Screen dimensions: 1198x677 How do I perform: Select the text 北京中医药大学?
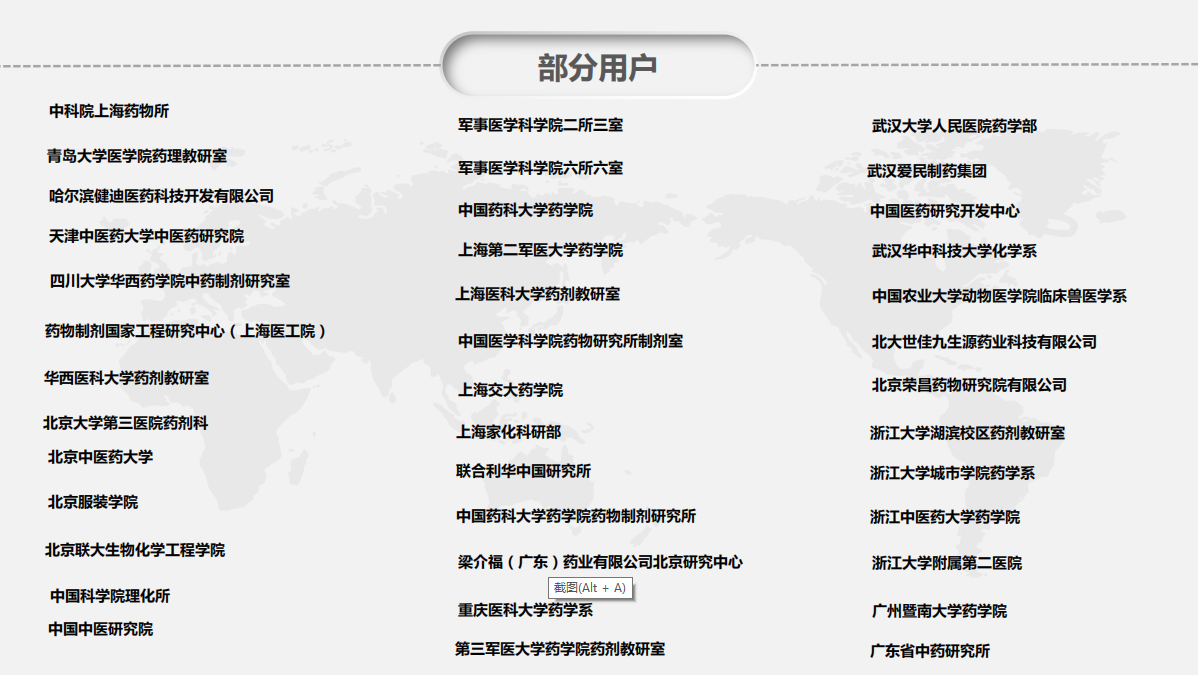click(x=100, y=457)
